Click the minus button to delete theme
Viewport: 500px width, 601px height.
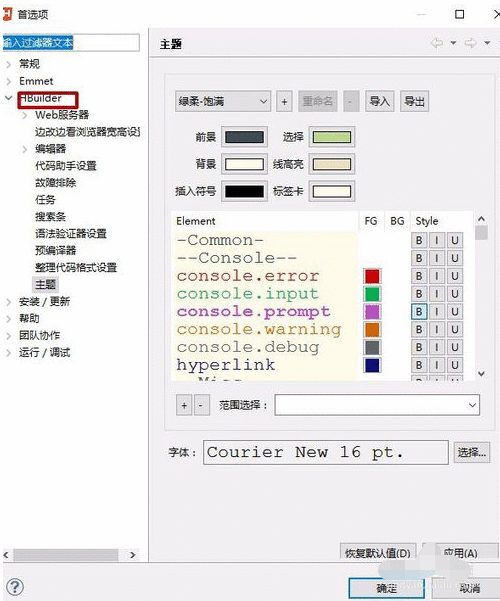pos(351,102)
